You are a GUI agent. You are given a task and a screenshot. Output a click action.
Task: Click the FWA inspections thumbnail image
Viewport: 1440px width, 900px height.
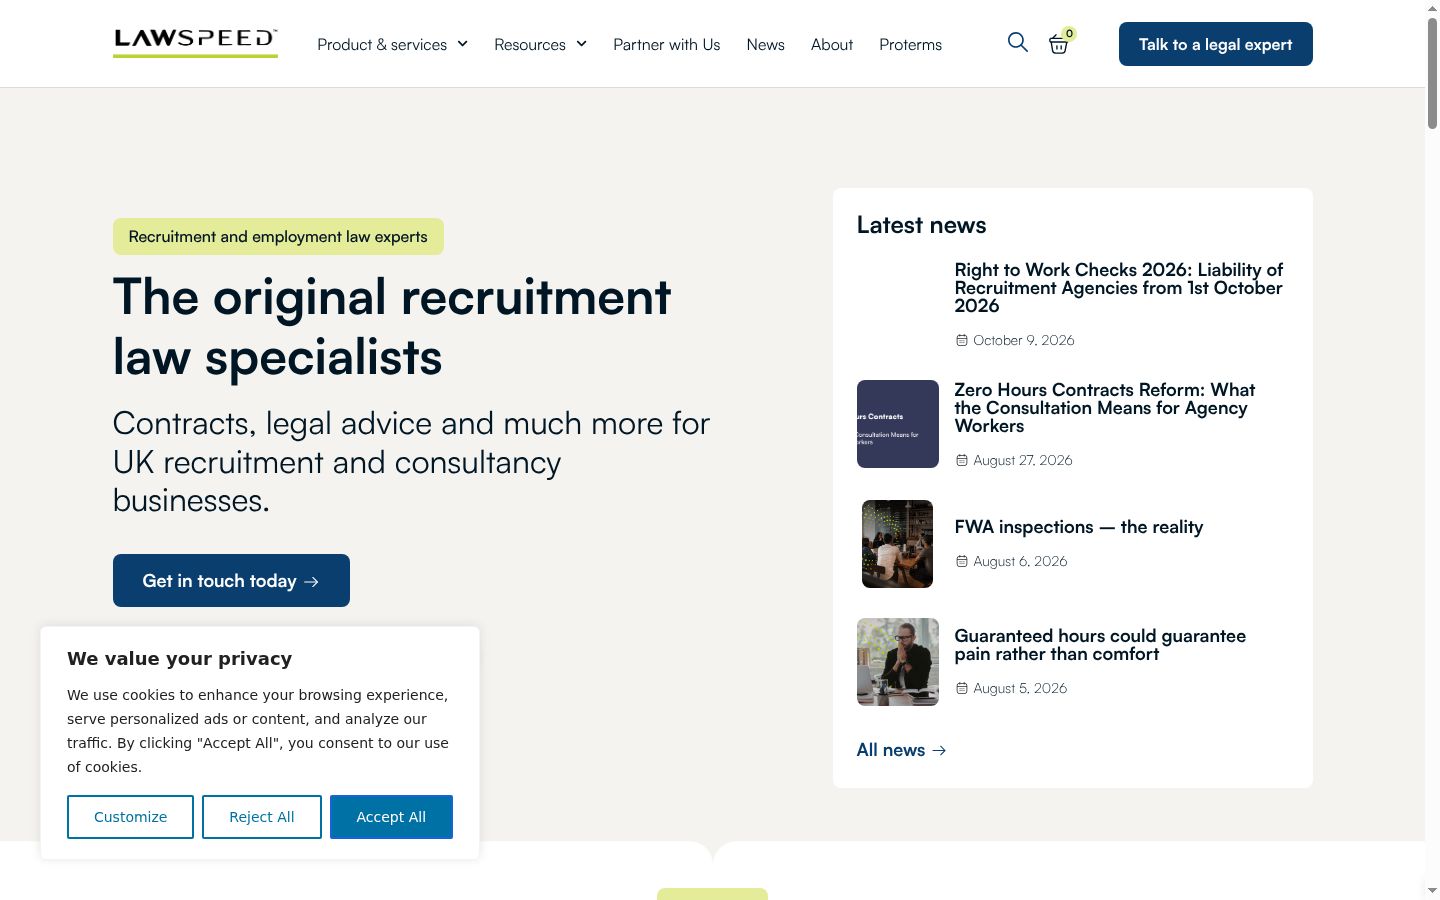pyautogui.click(x=898, y=544)
